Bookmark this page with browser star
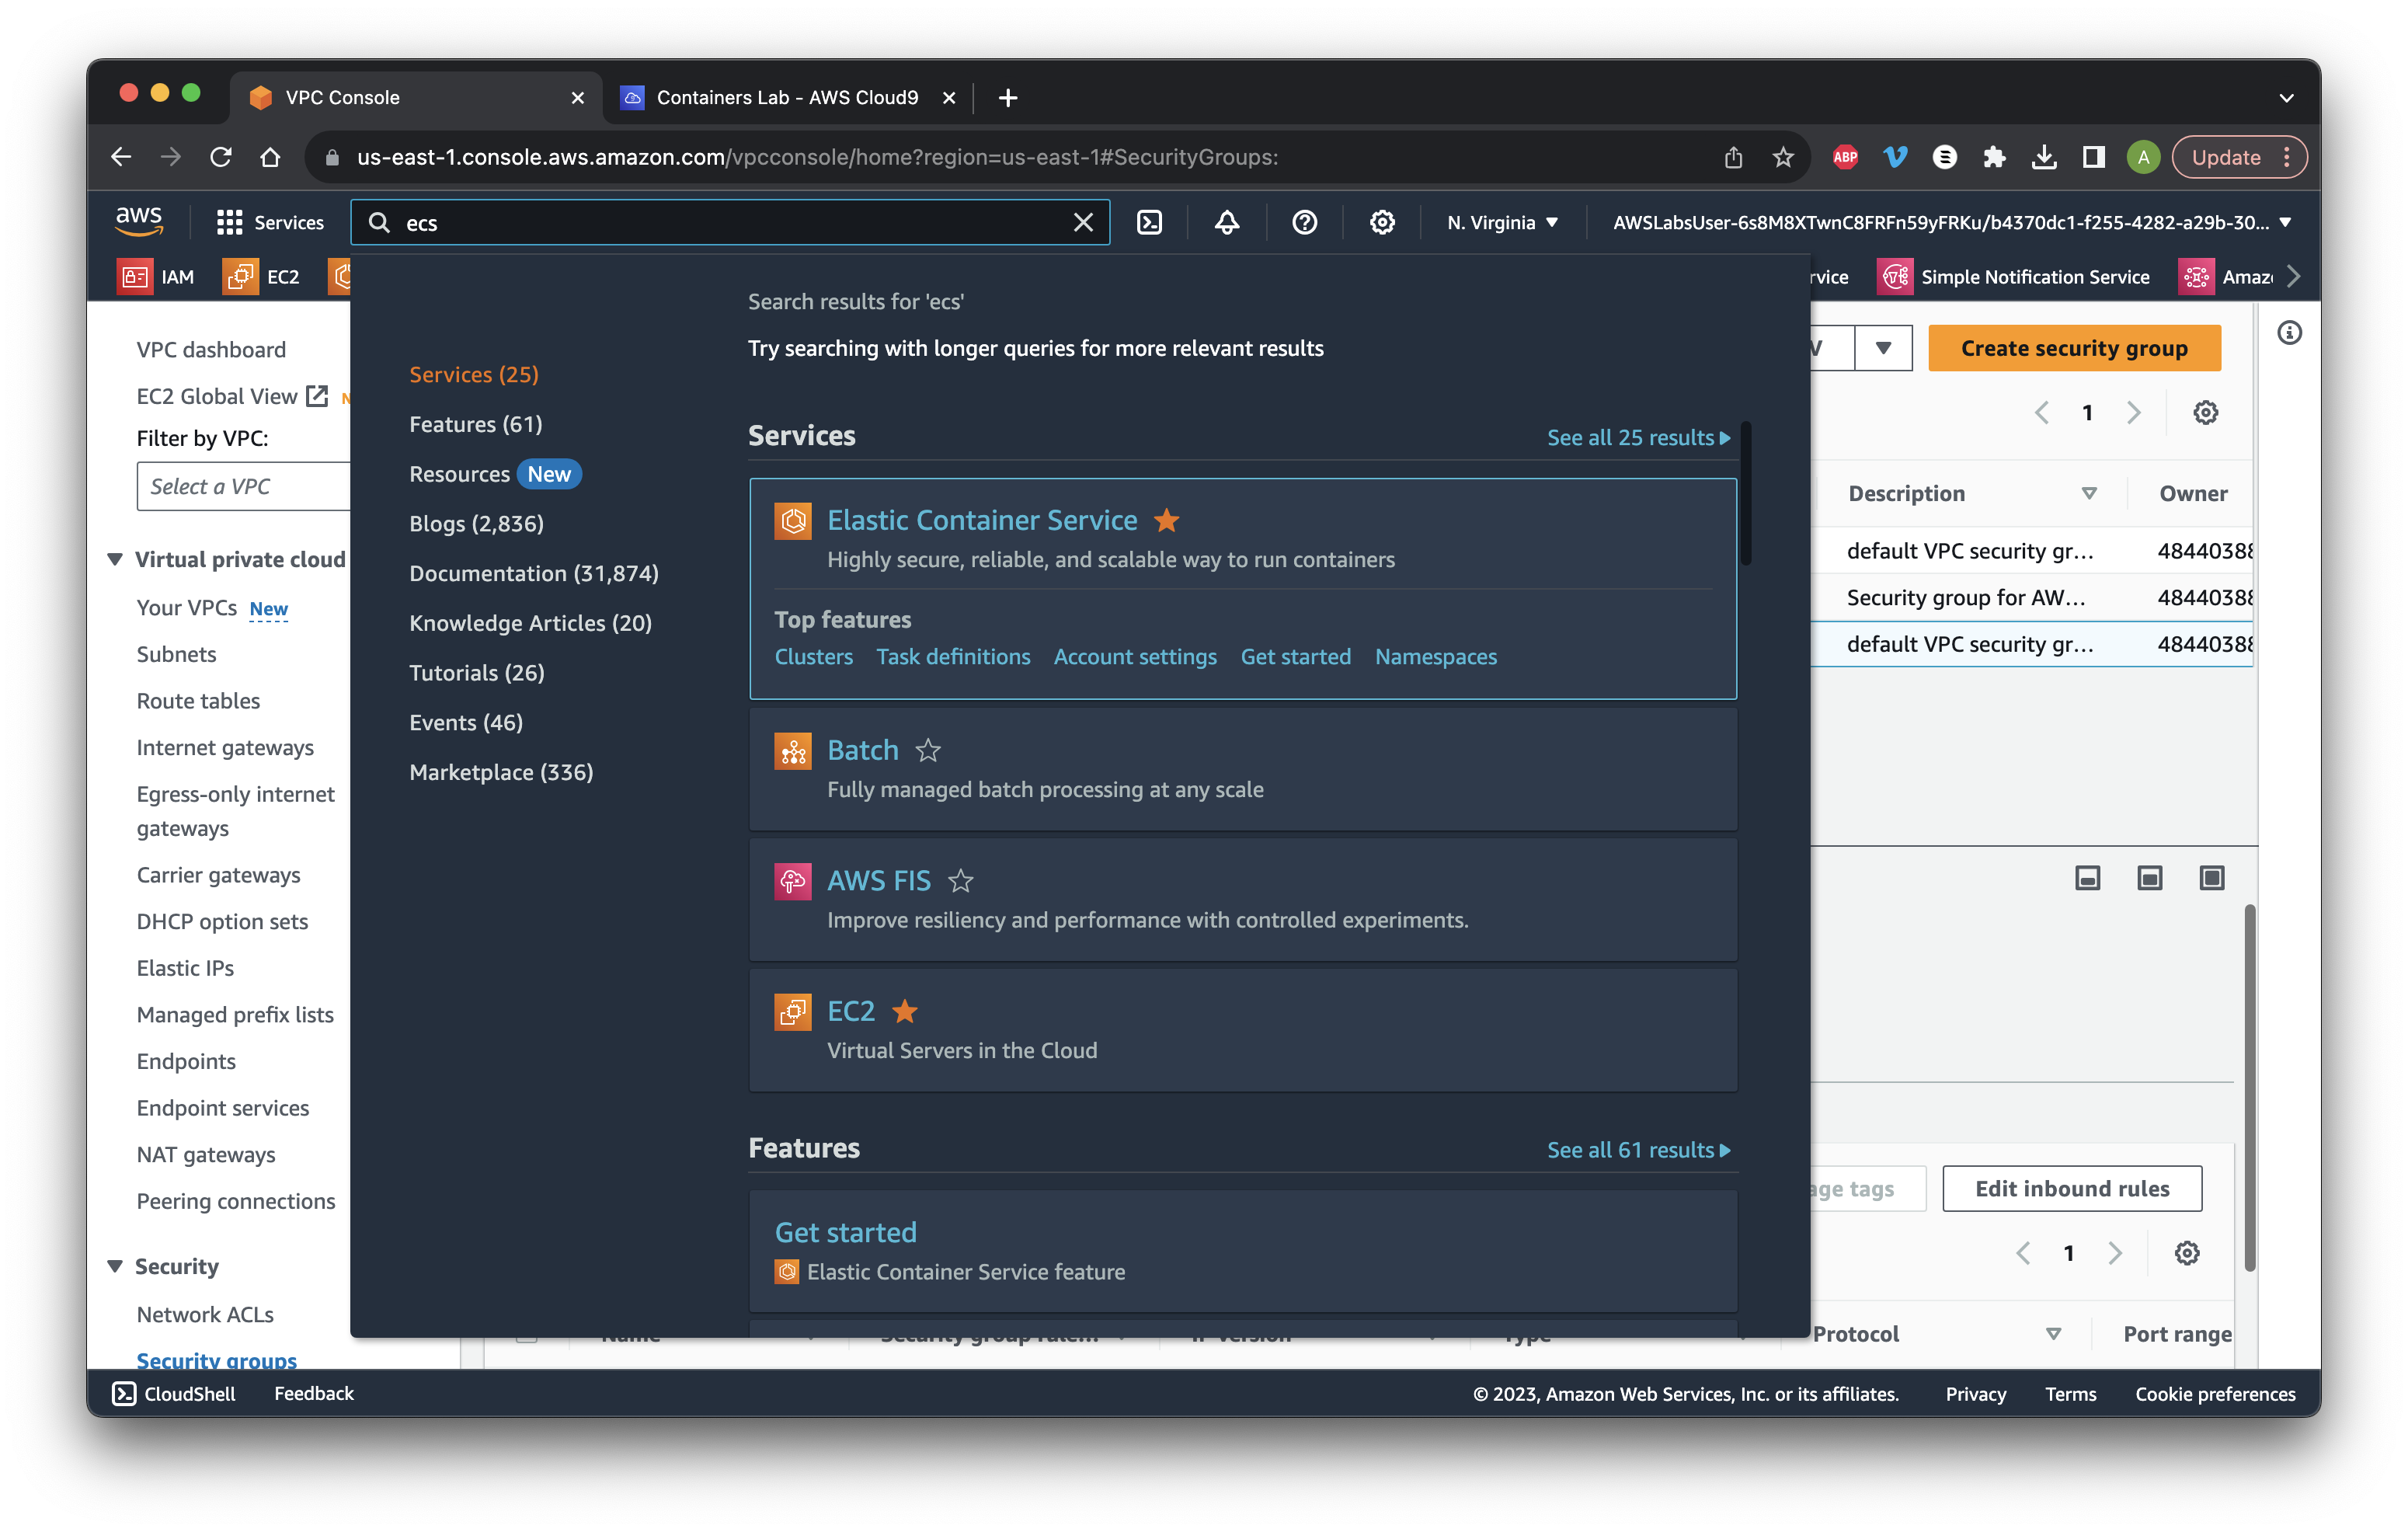 tap(1782, 157)
